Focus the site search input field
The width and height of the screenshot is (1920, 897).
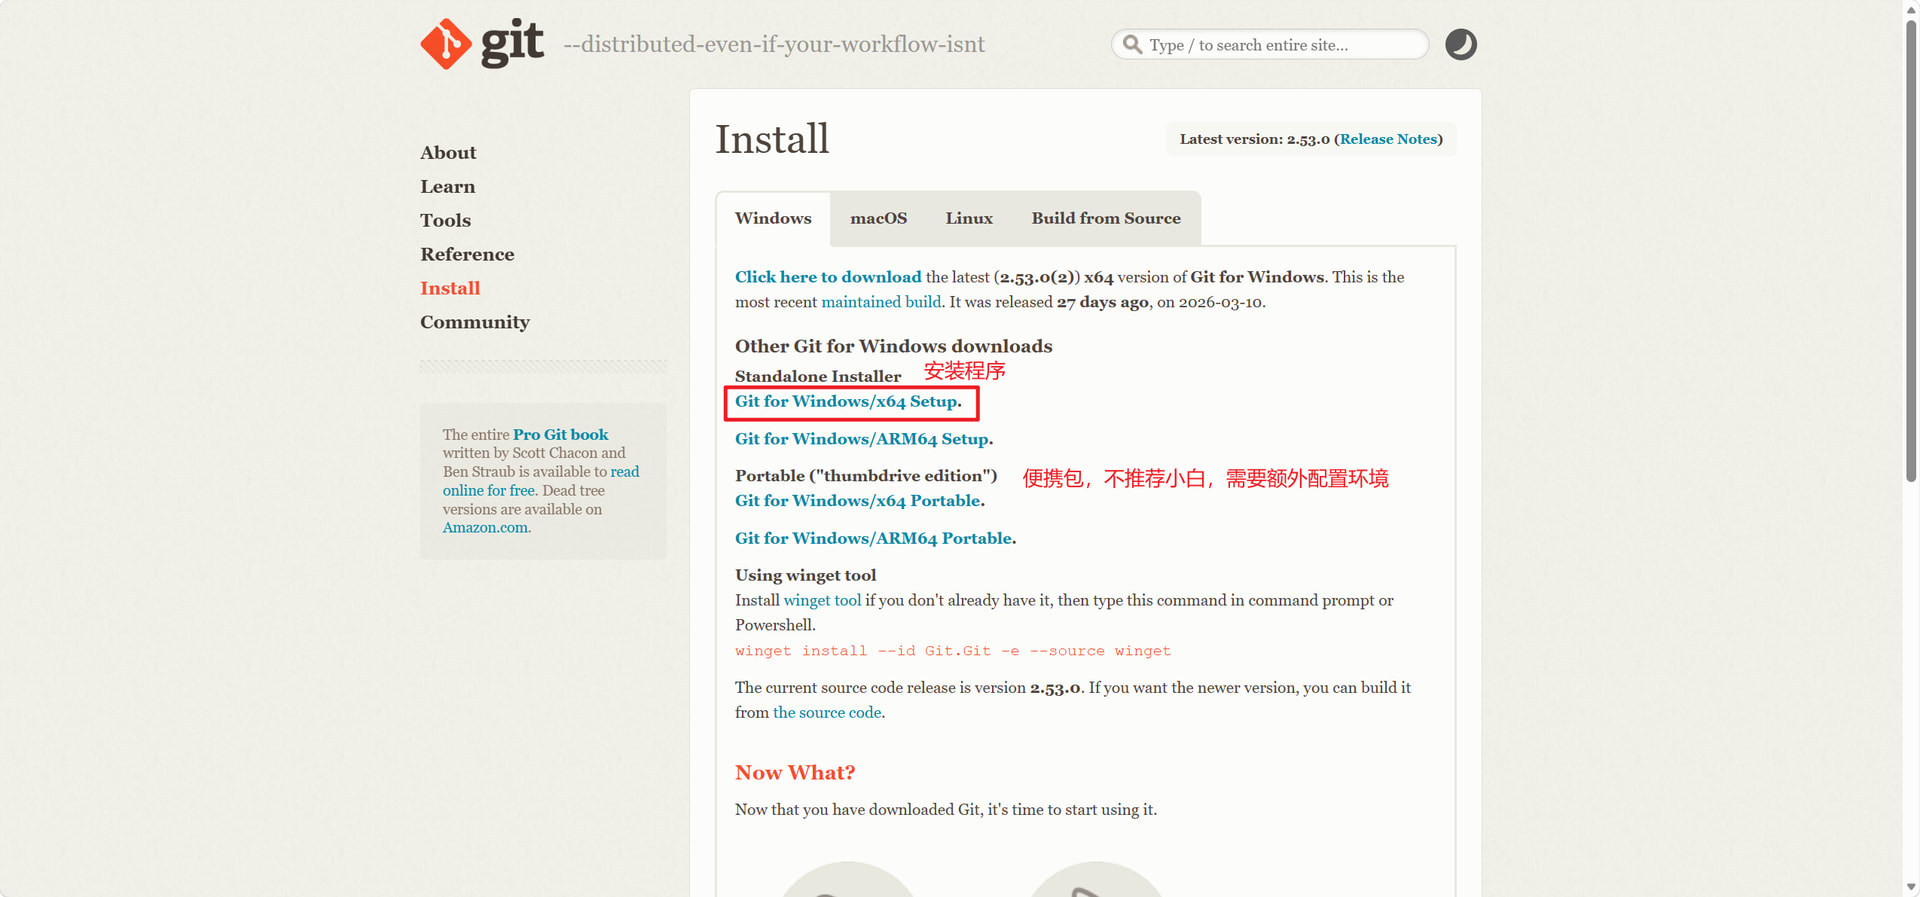pos(1280,45)
